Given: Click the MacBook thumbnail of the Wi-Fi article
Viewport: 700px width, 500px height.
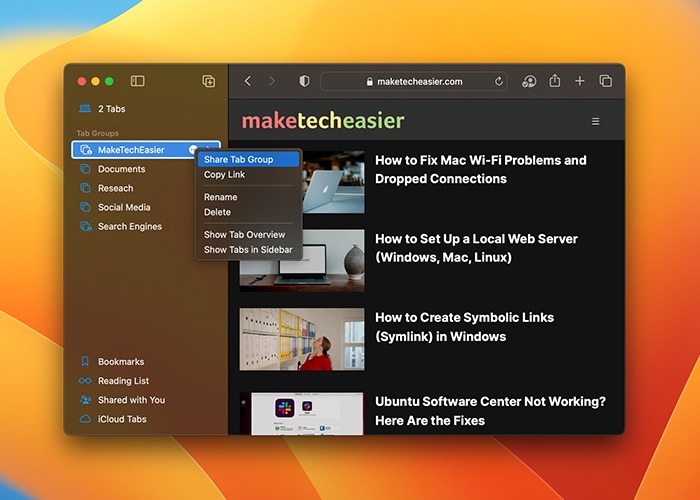Looking at the screenshot, I should (x=333, y=182).
